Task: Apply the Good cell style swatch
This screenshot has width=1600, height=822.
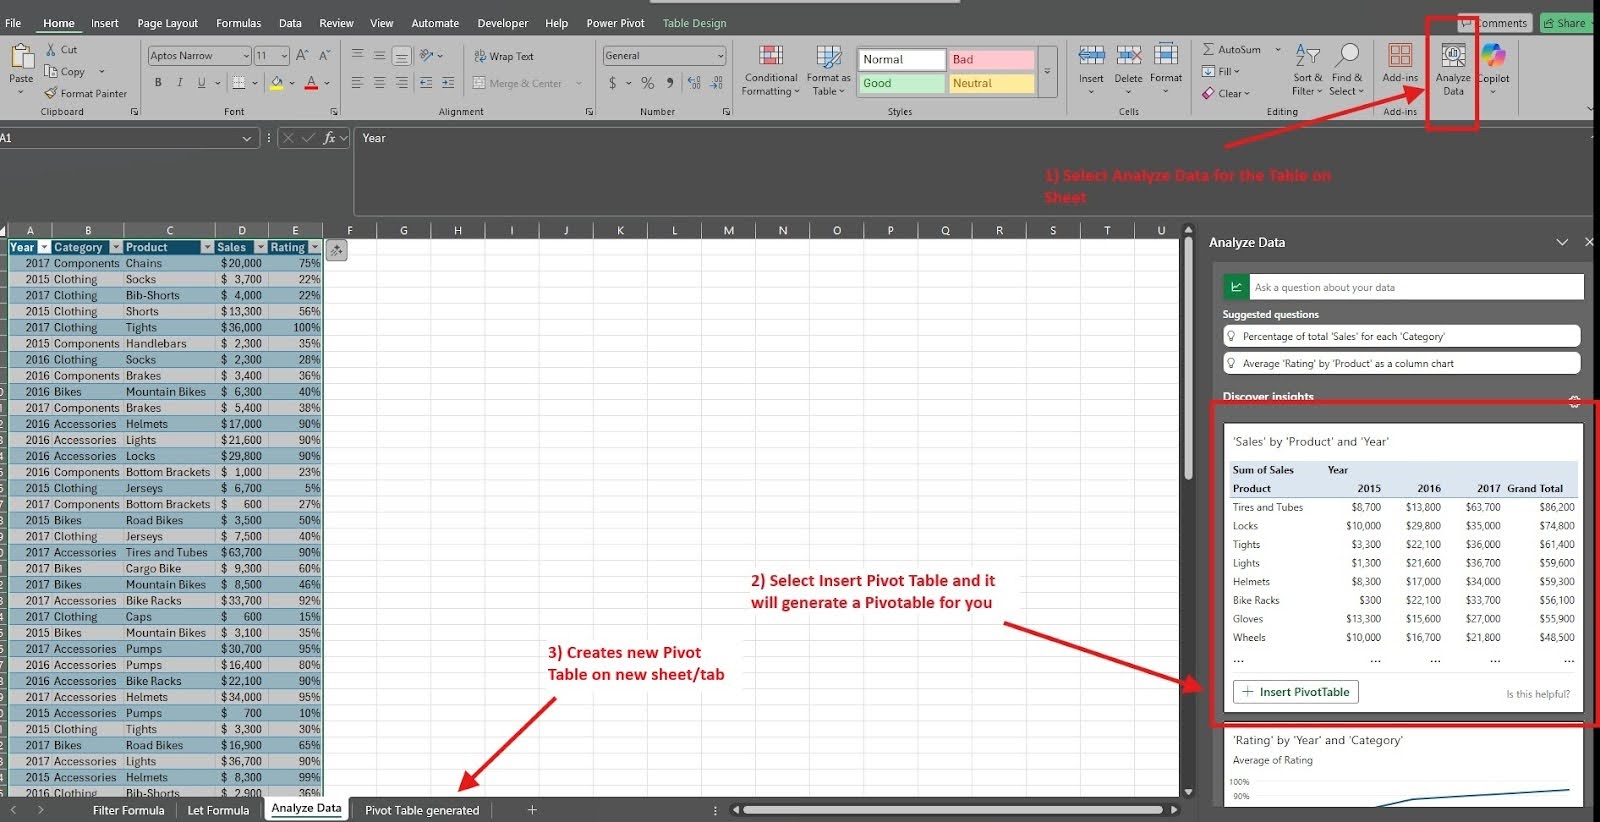Action: point(900,84)
